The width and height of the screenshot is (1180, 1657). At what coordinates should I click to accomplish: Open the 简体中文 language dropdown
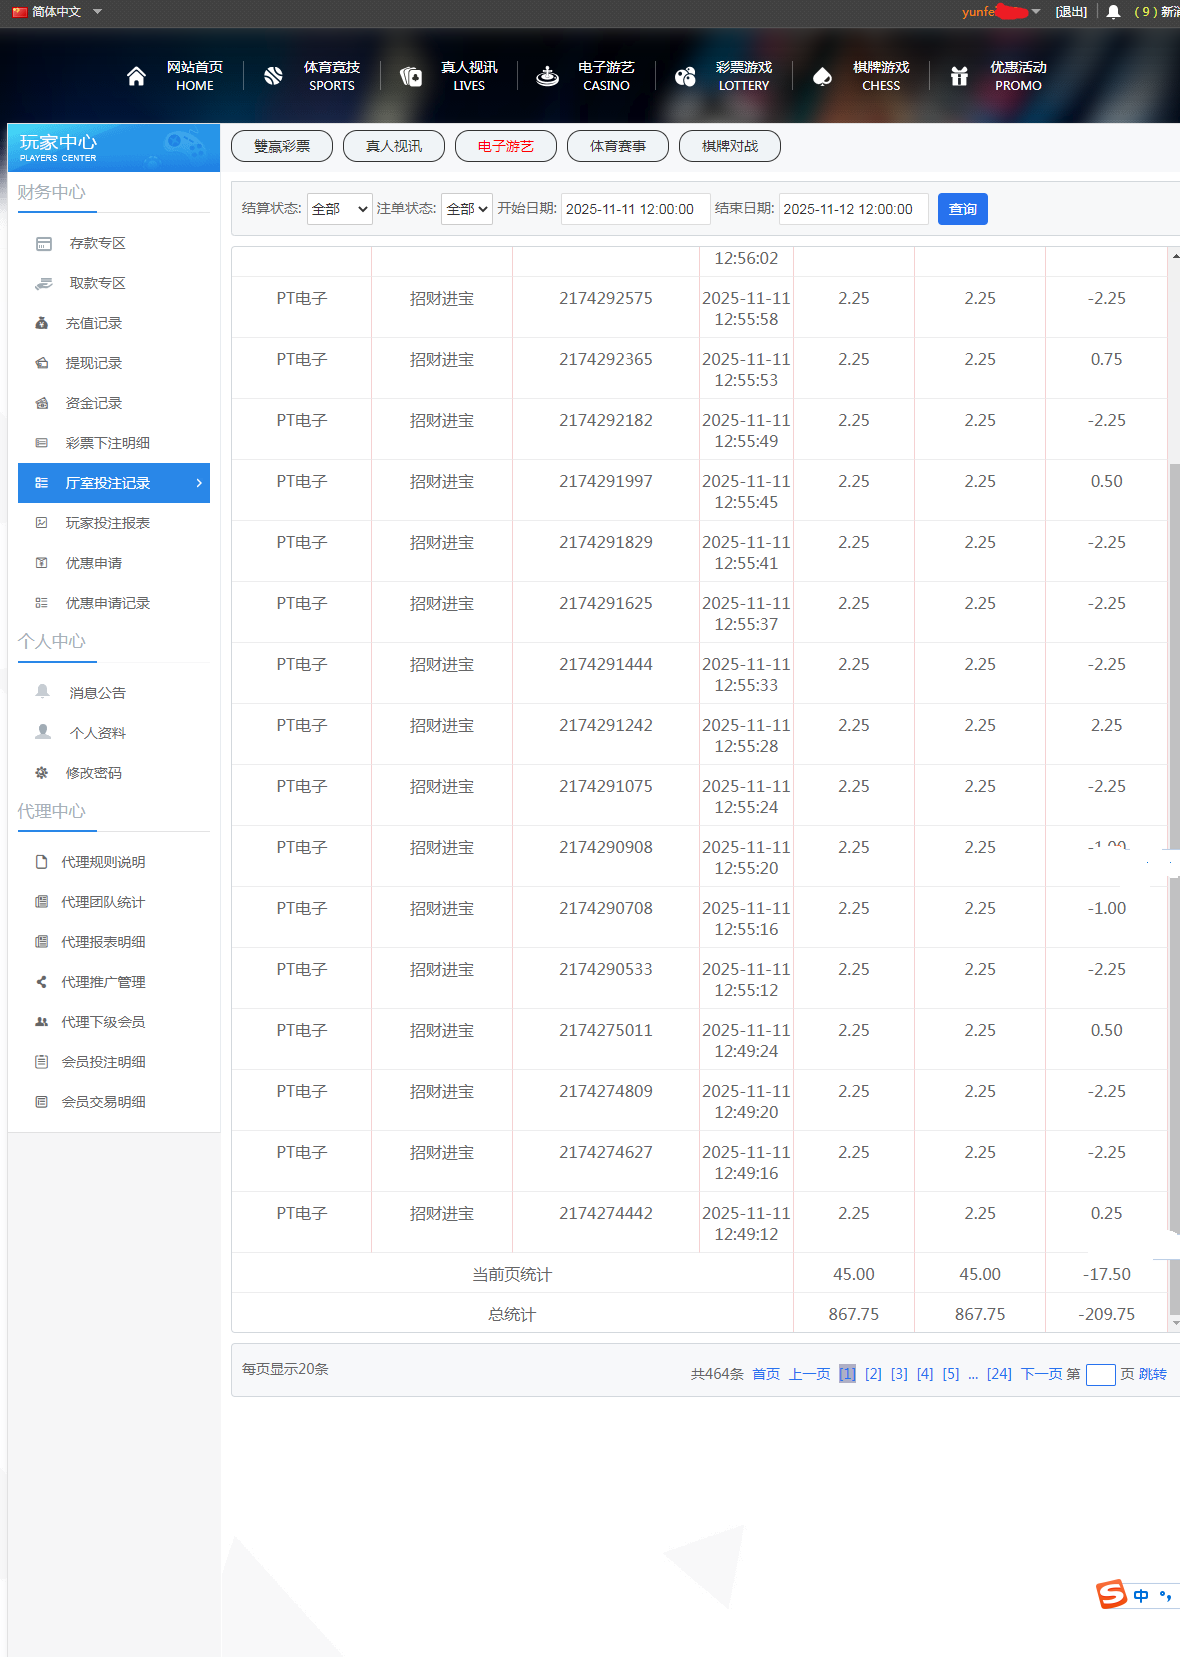[57, 12]
